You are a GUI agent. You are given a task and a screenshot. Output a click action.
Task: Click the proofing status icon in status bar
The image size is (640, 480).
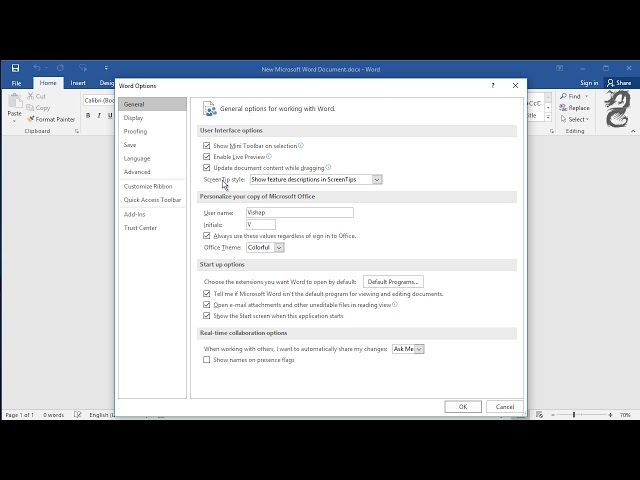coord(78,415)
